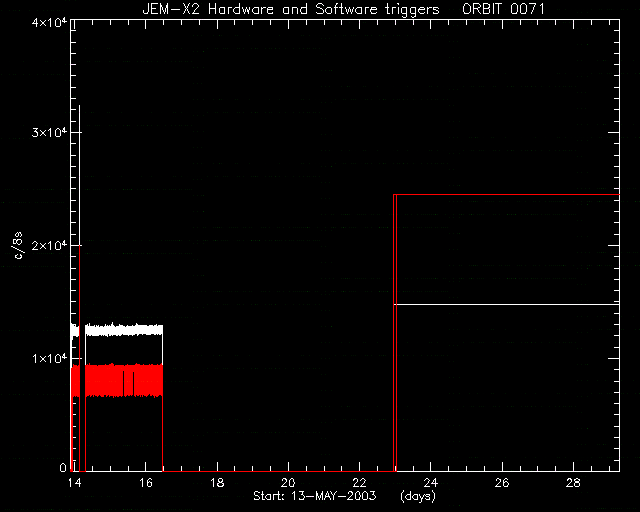Click the x-axis tick label '24'
The height and width of the screenshot is (512, 640).
tap(431, 483)
